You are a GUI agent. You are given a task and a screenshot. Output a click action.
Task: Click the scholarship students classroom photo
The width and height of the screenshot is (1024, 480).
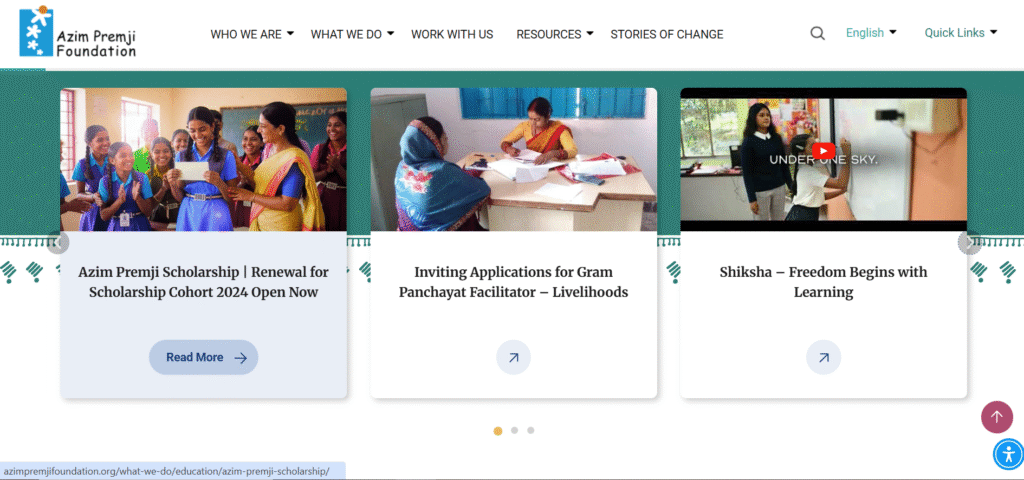(x=204, y=159)
